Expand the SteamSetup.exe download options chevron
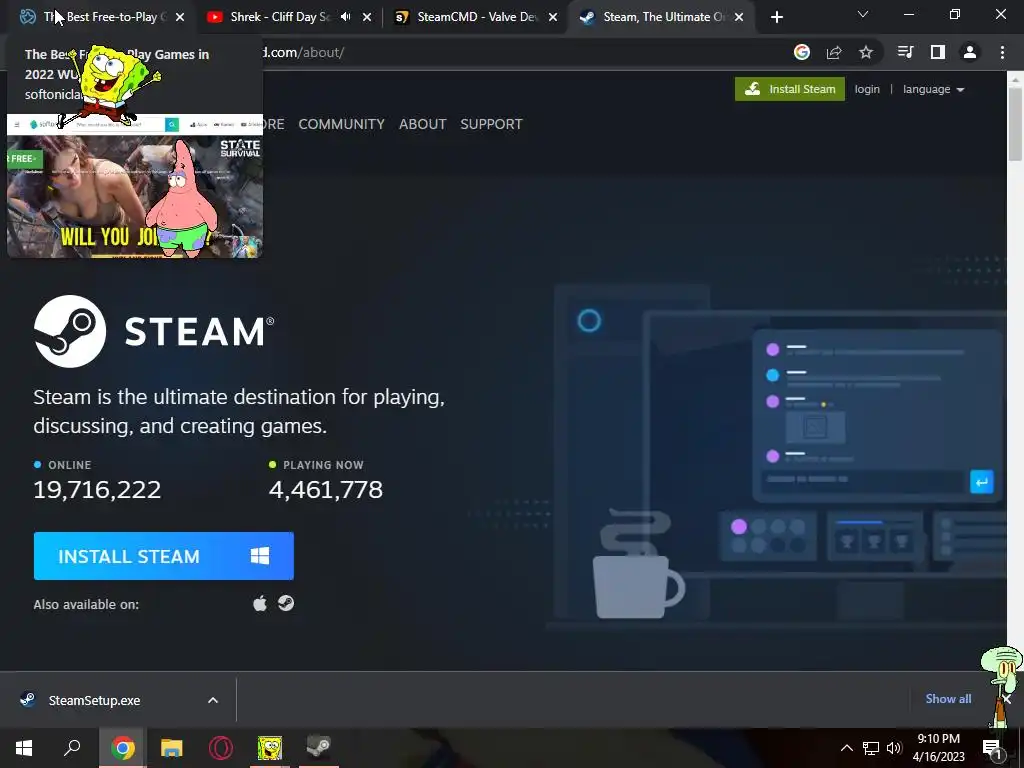Viewport: 1024px width, 768px height. (213, 700)
